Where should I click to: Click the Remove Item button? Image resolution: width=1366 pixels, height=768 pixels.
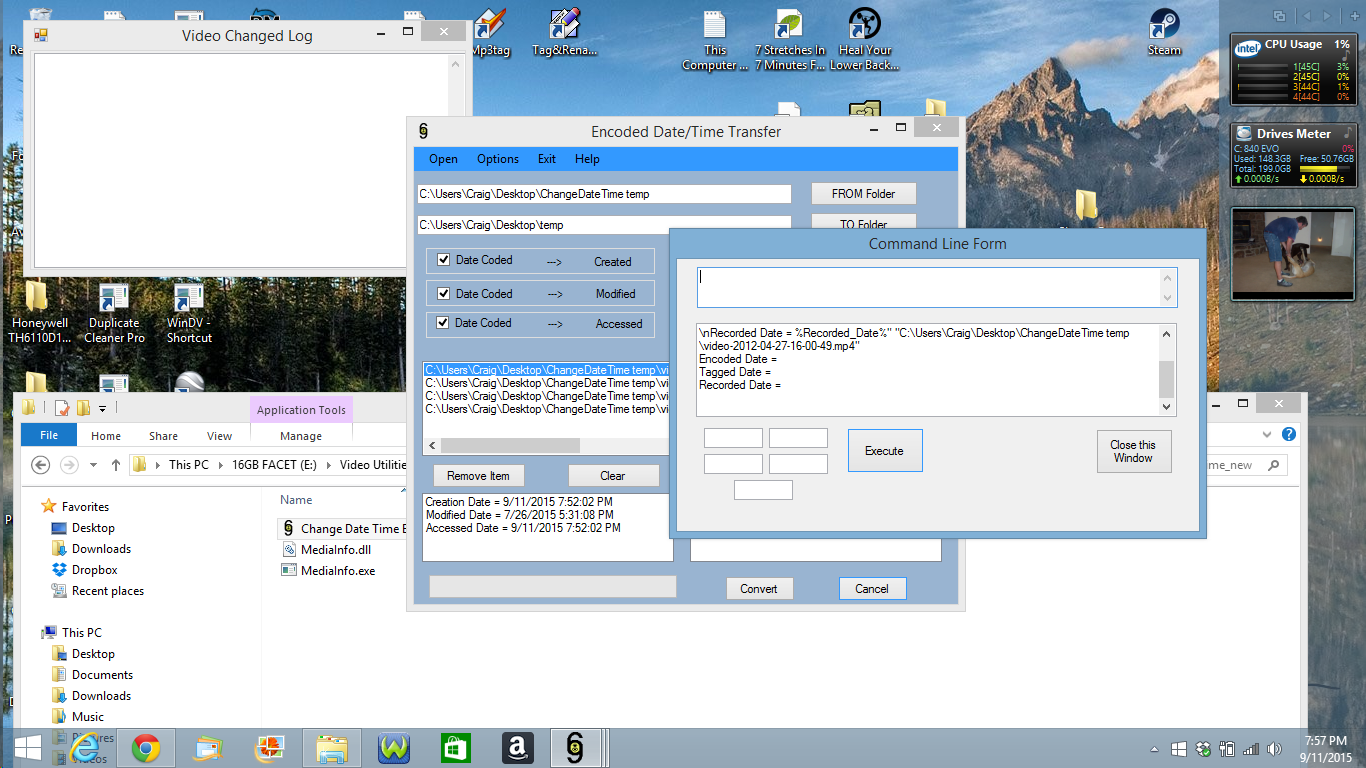478,476
